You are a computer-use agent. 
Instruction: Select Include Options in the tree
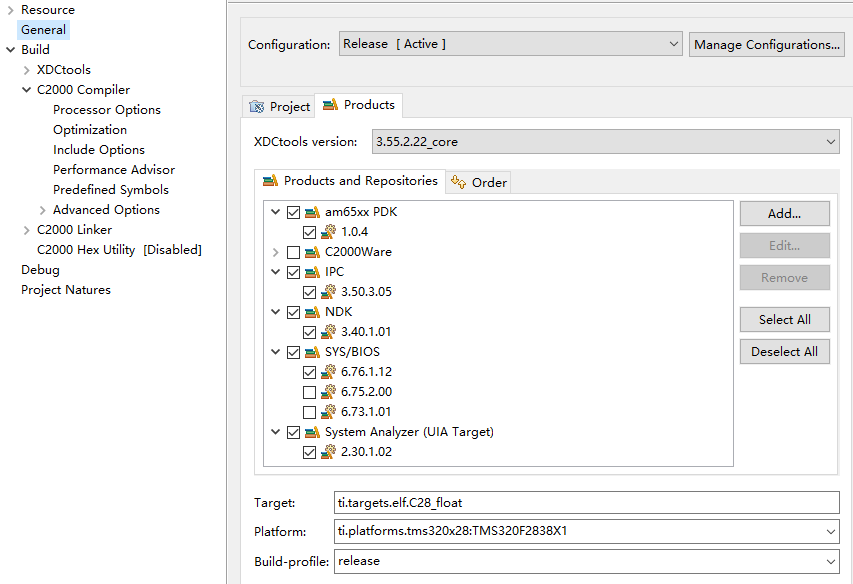99,150
